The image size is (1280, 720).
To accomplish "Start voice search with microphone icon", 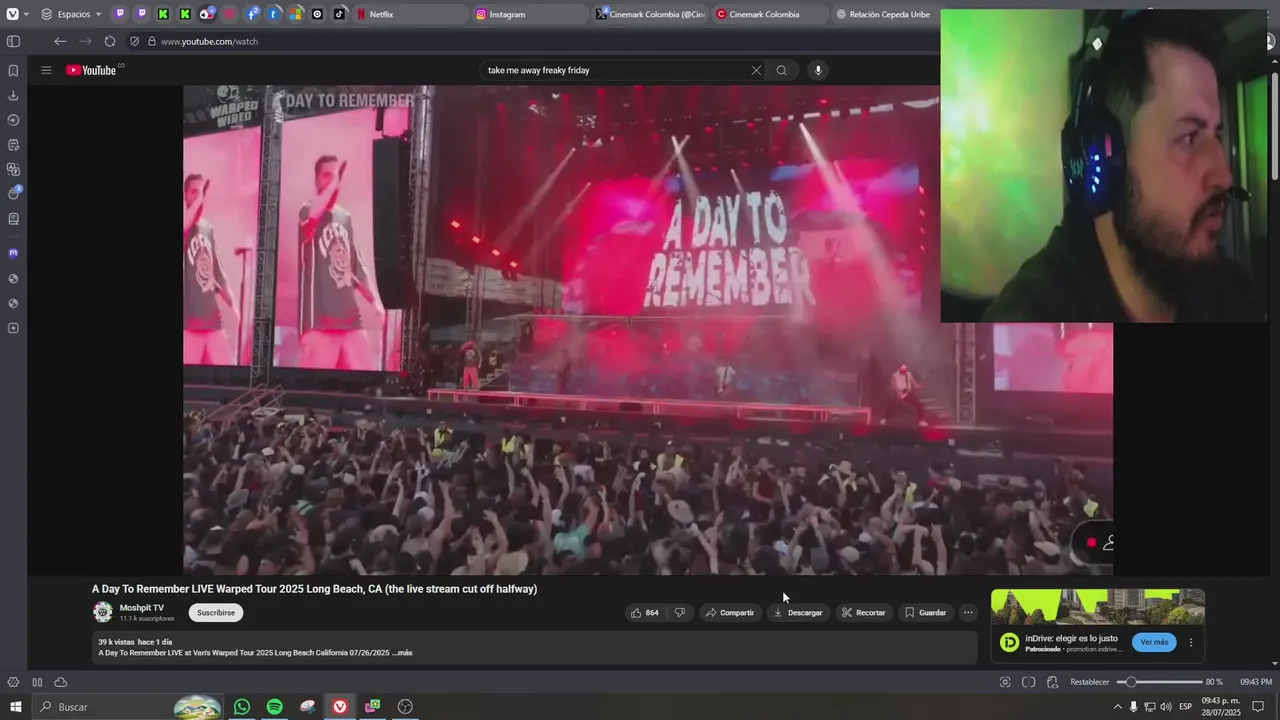I will 818,70.
